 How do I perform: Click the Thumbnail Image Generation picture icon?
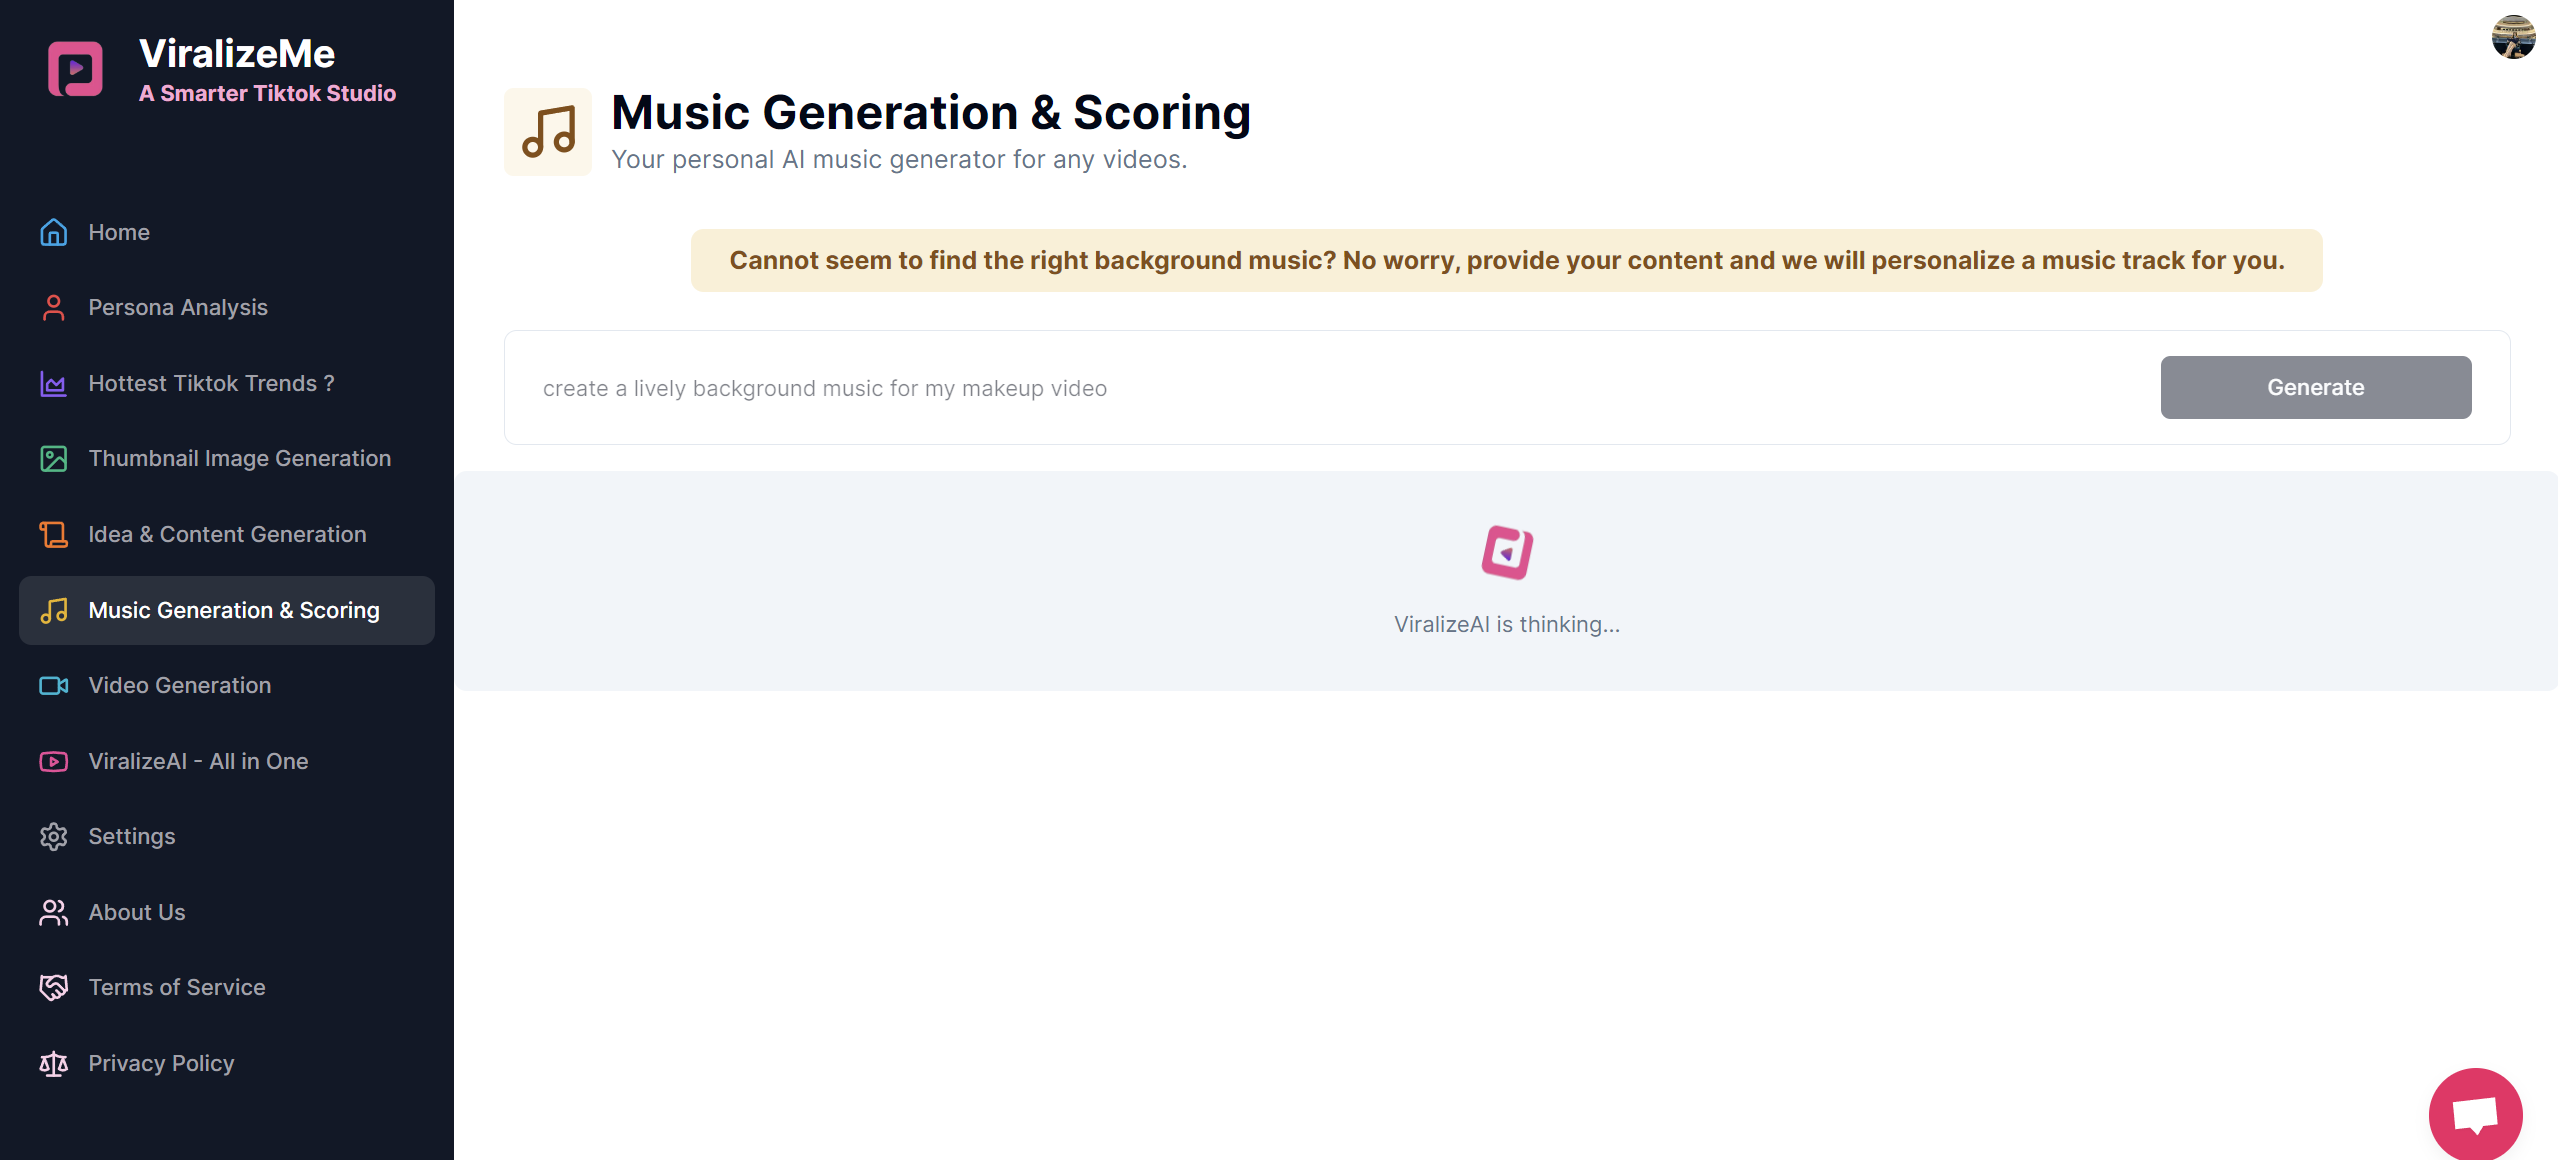[54, 459]
